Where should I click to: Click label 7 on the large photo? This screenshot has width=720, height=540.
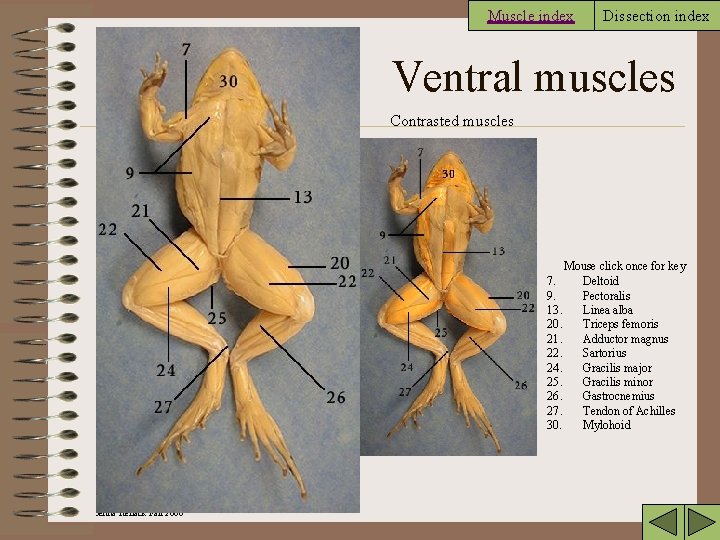[186, 50]
